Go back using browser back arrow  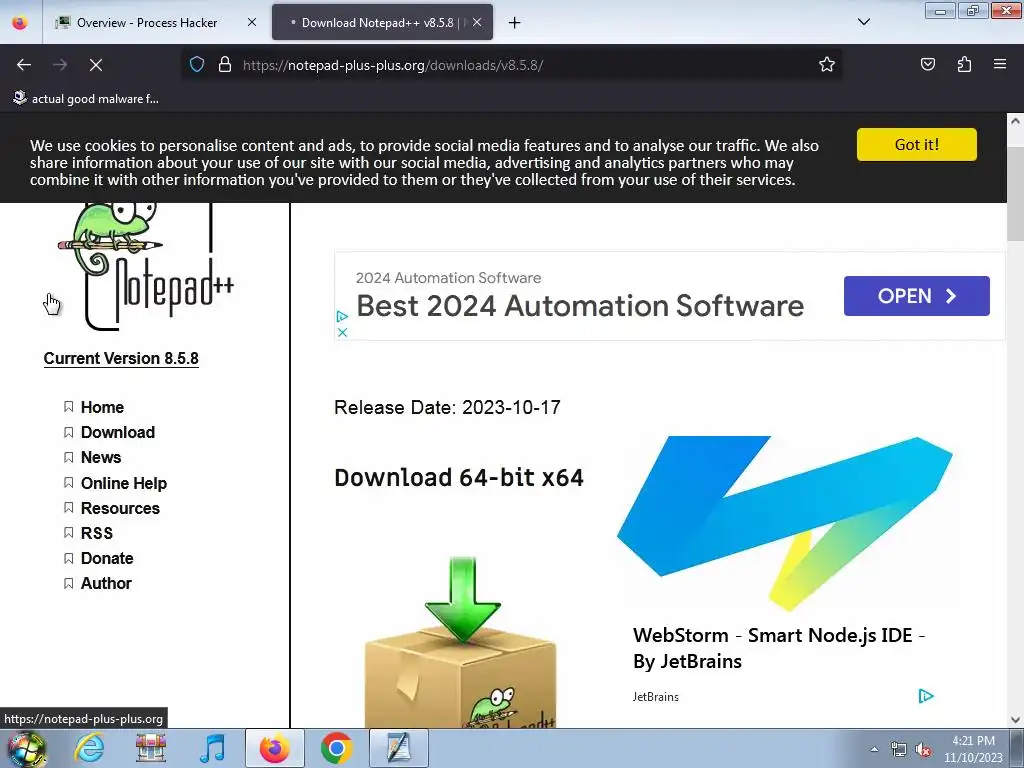click(x=24, y=65)
